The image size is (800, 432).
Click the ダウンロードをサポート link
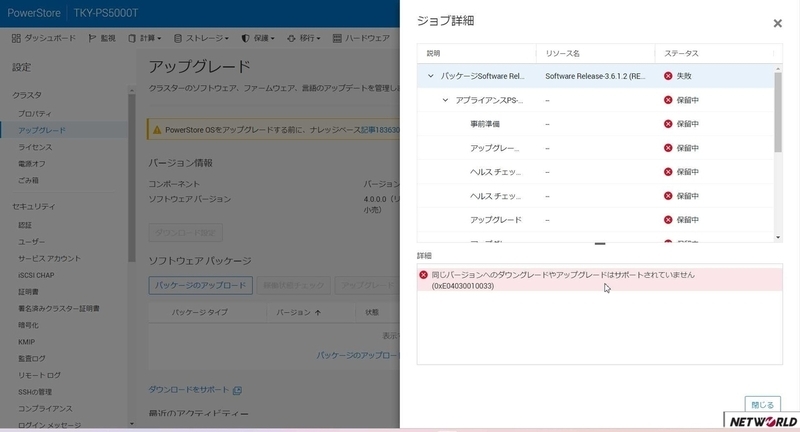(189, 390)
